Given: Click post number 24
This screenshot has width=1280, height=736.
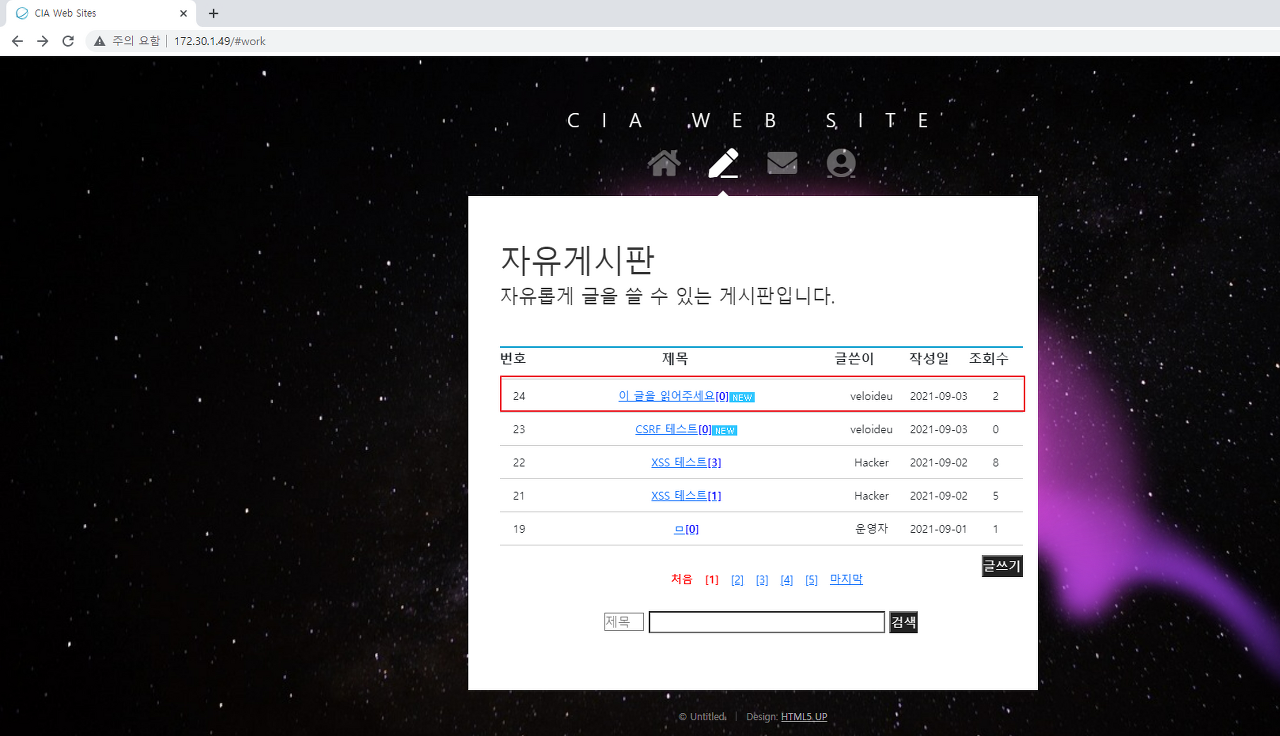Looking at the screenshot, I should [519, 396].
